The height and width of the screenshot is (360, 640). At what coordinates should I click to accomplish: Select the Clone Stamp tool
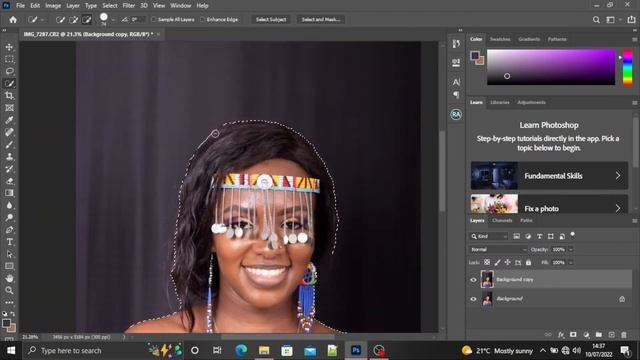(9, 157)
